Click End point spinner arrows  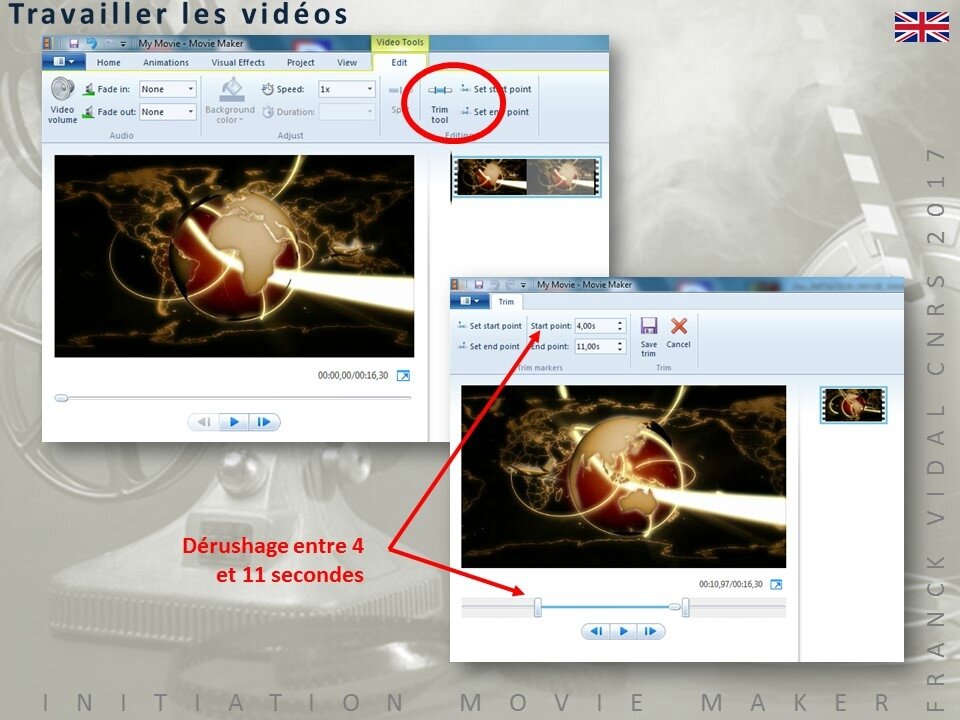coord(620,347)
